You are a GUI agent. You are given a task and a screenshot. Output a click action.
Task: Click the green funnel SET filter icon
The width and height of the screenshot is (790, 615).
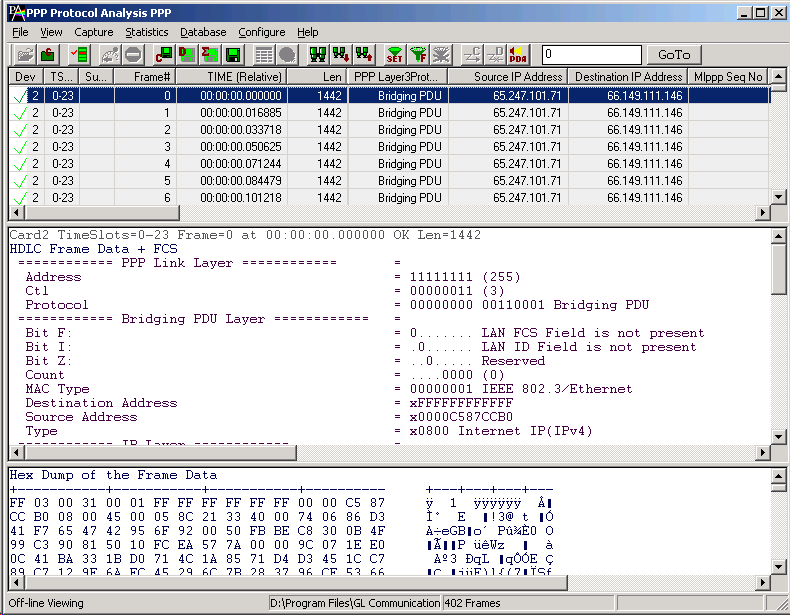395,54
